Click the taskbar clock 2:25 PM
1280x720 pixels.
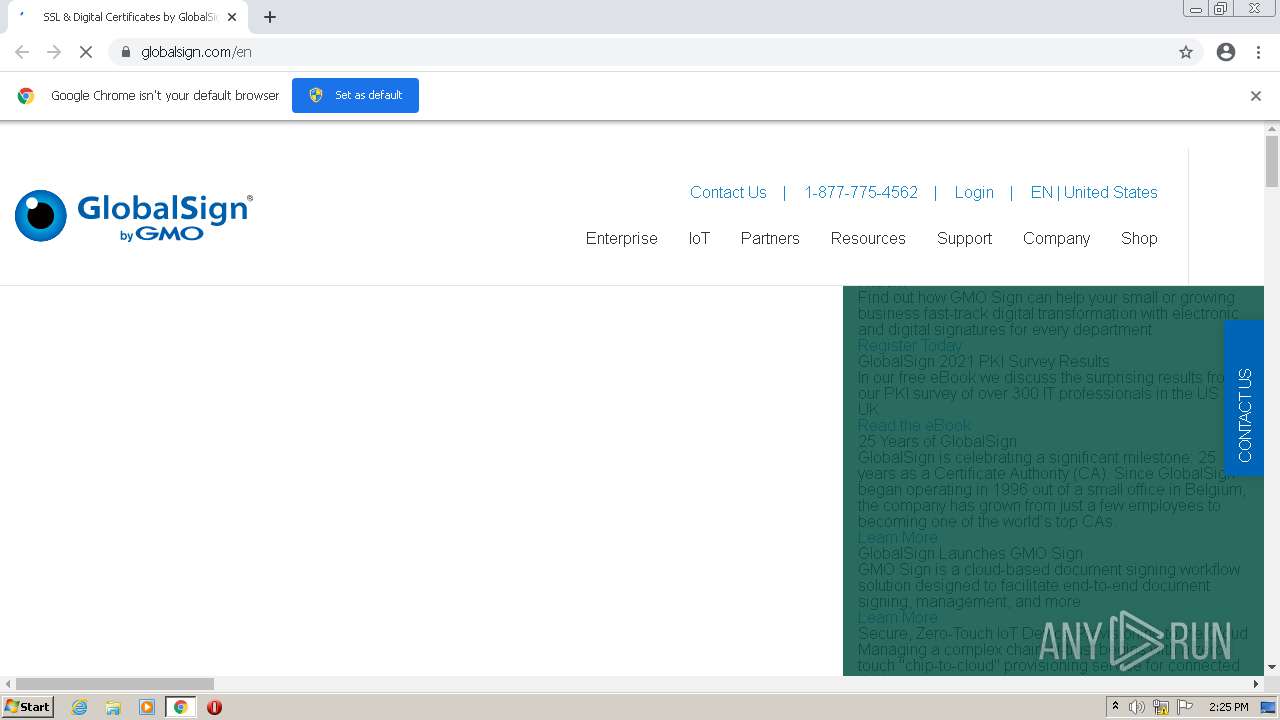(1228, 707)
